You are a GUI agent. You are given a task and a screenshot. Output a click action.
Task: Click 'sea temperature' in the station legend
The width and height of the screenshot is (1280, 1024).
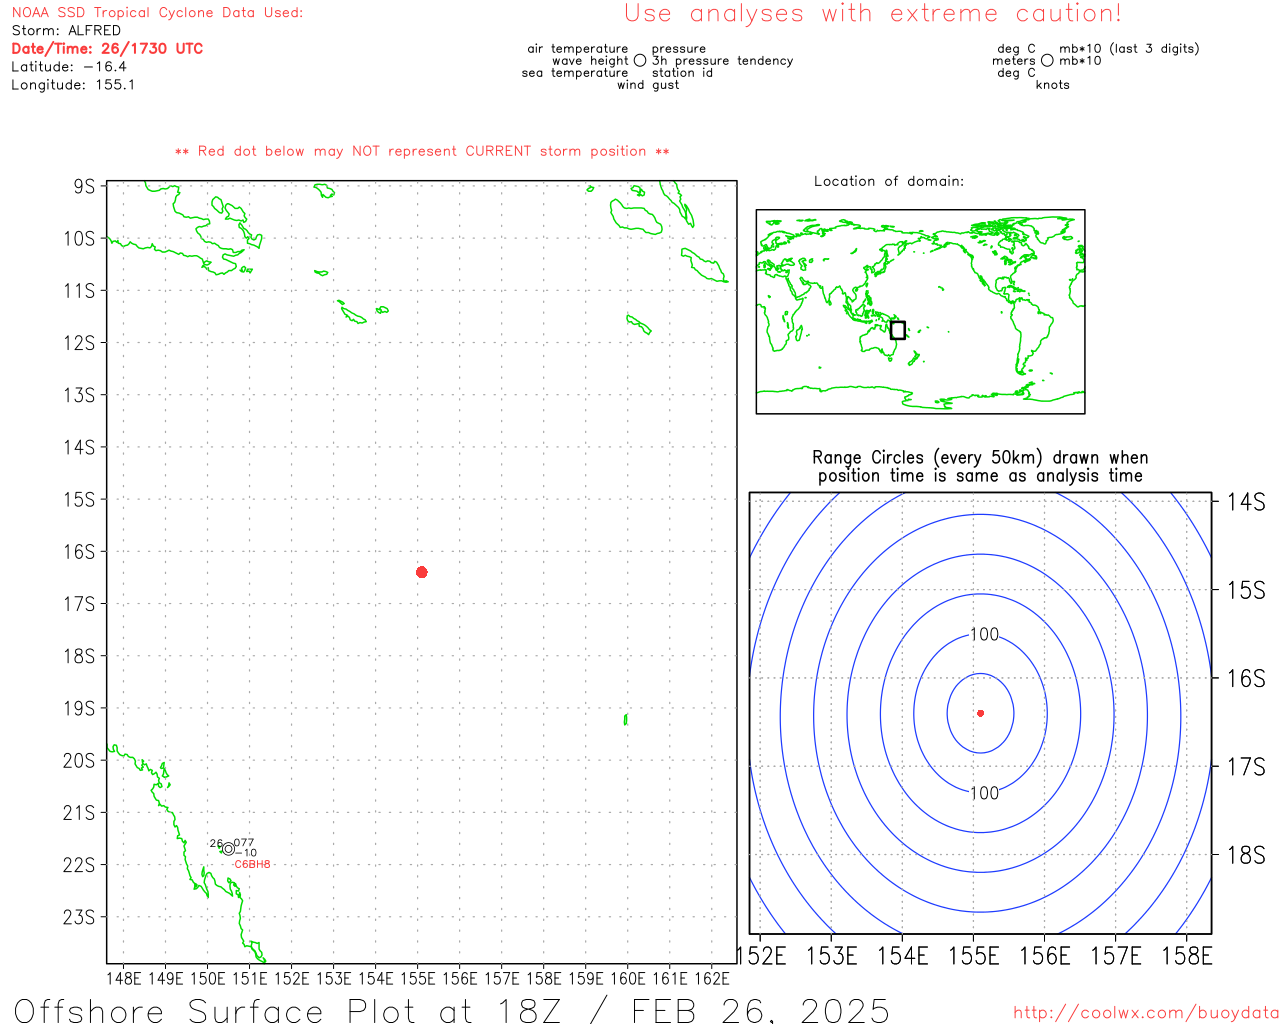pyautogui.click(x=575, y=73)
